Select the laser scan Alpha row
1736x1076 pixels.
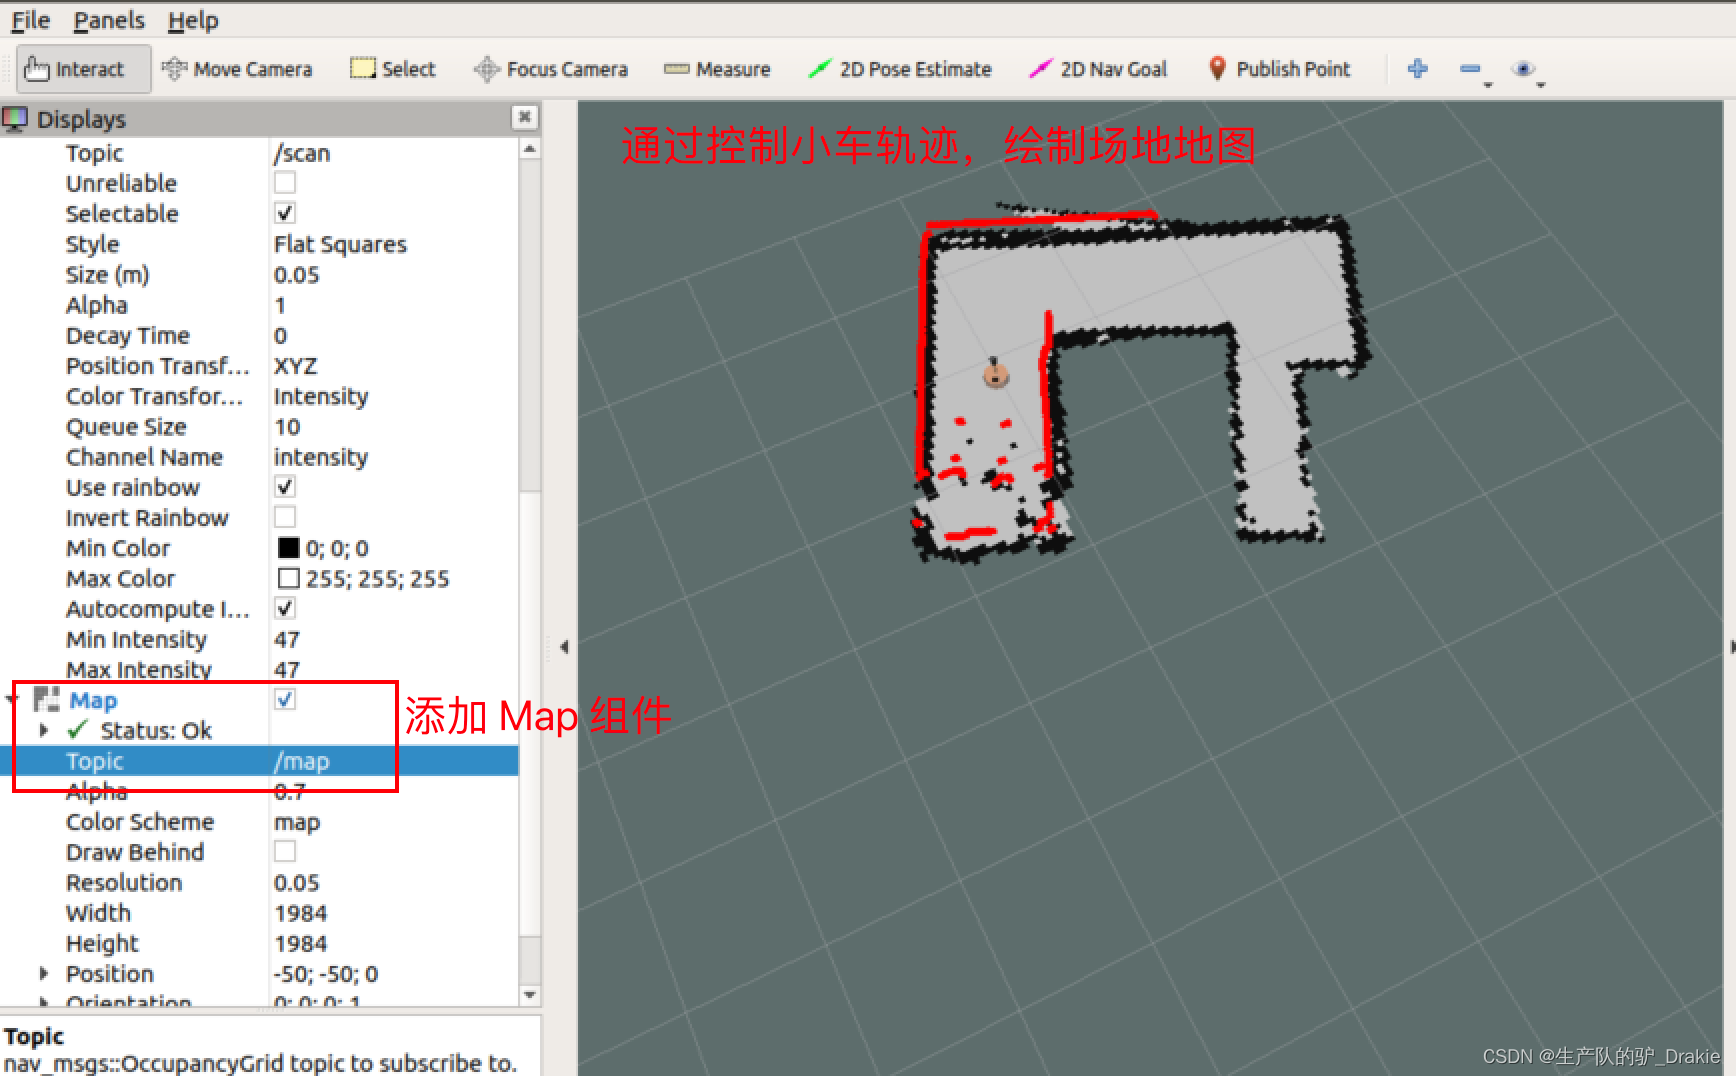(x=259, y=305)
